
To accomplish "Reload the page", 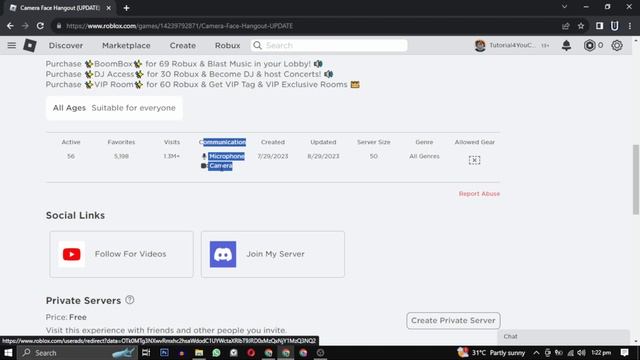I will 40,26.
